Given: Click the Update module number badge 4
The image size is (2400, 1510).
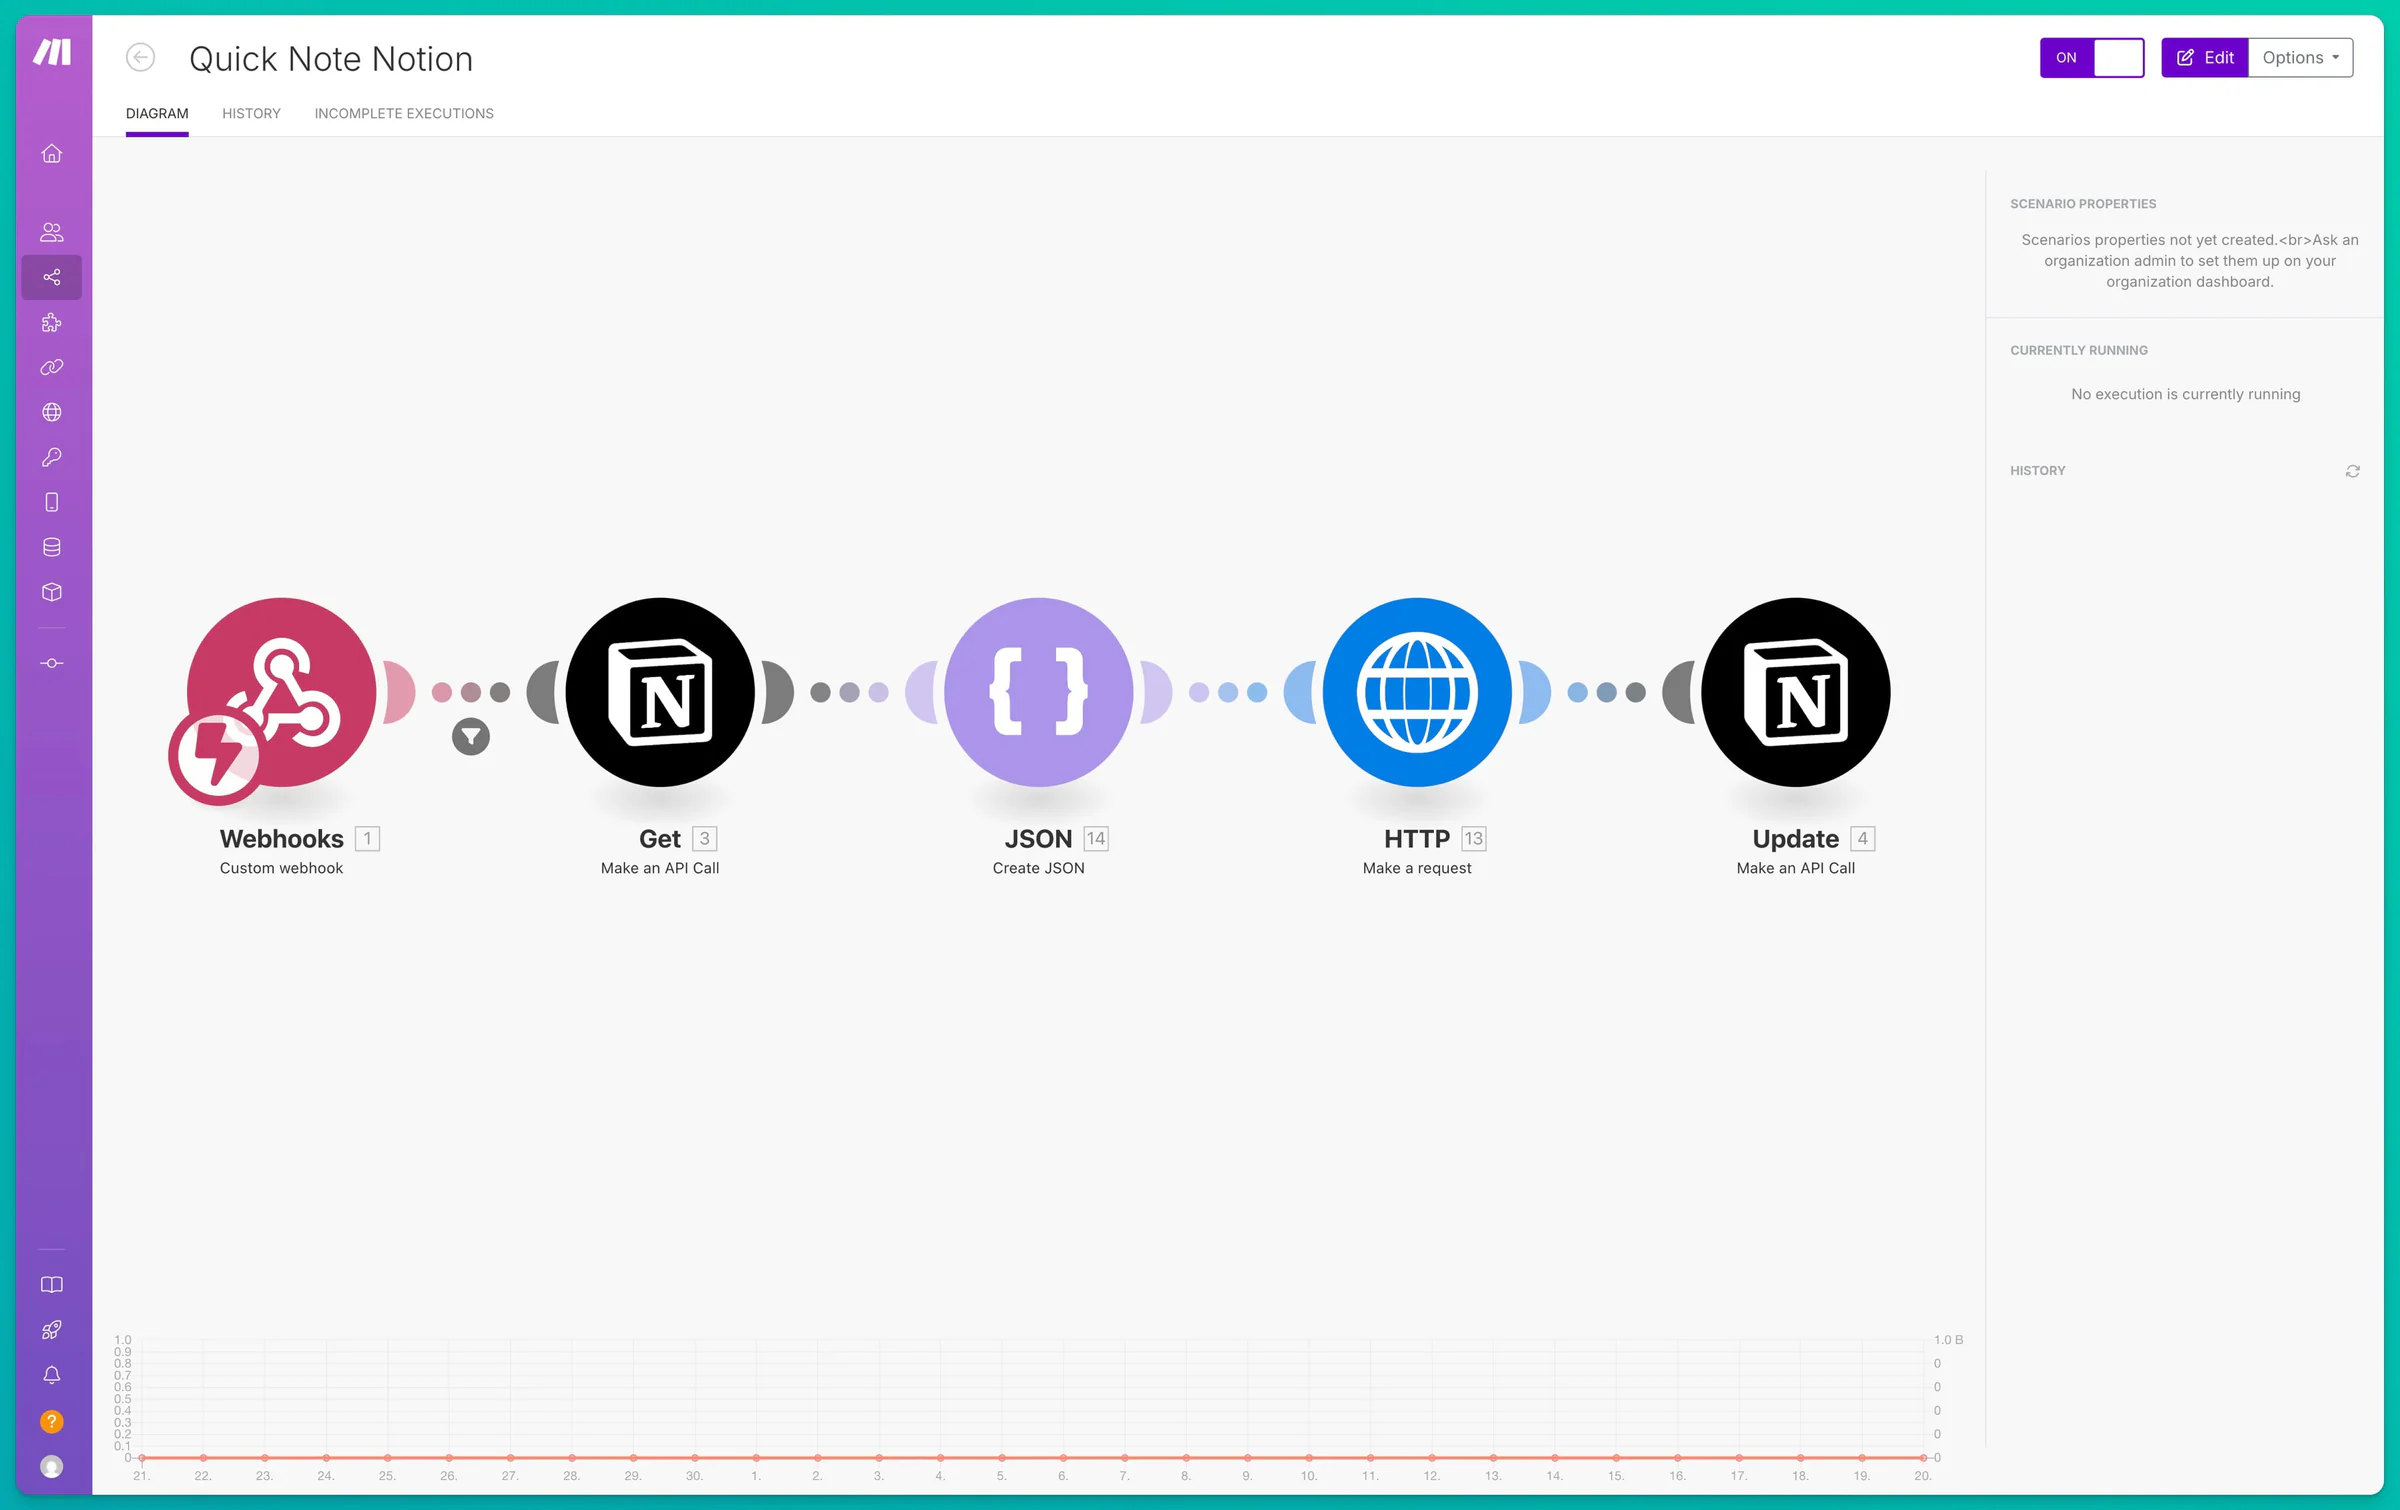Looking at the screenshot, I should click(x=1862, y=838).
